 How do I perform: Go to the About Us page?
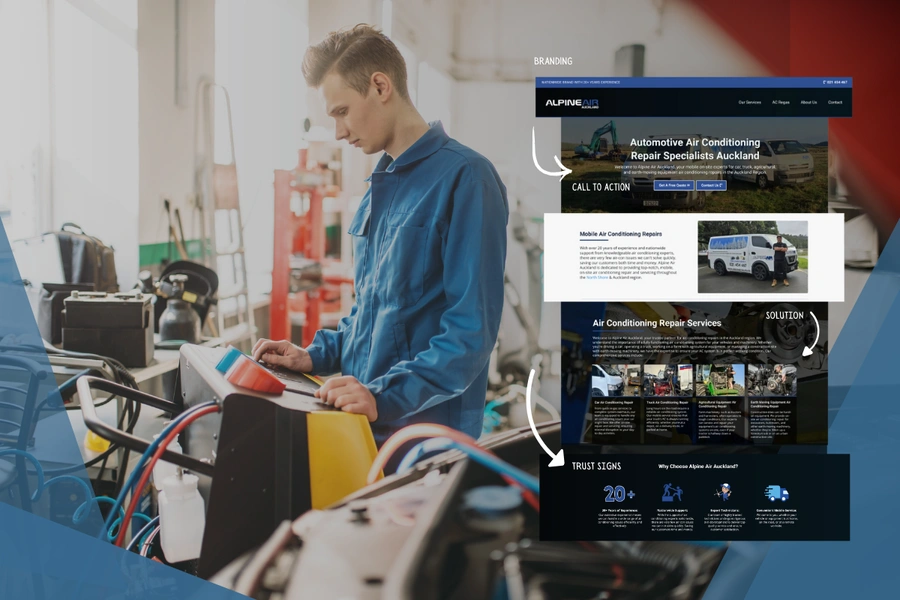point(808,102)
